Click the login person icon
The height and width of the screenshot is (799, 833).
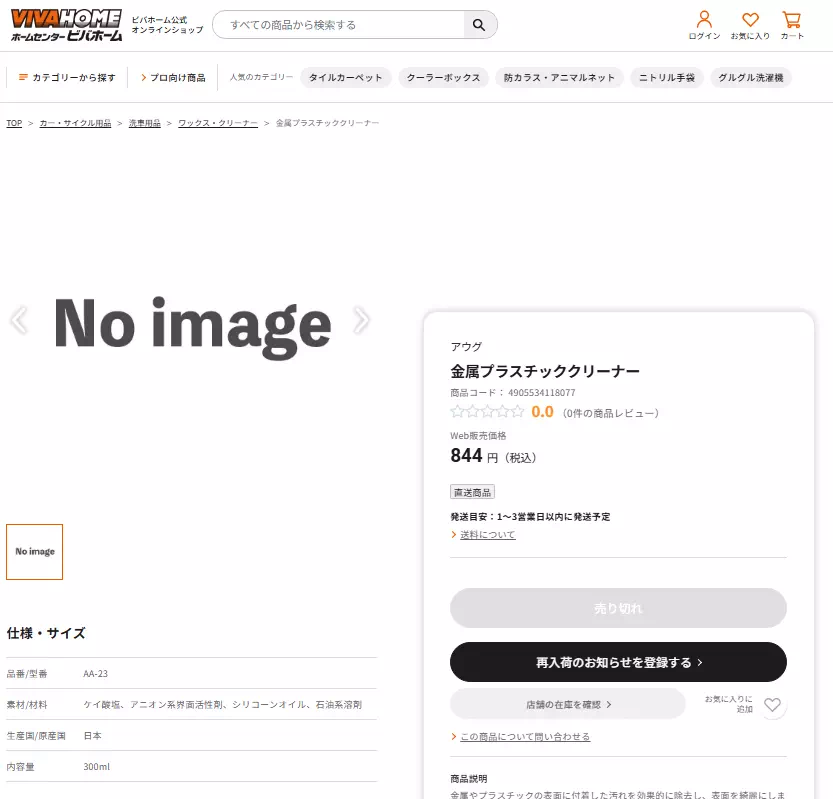click(704, 20)
